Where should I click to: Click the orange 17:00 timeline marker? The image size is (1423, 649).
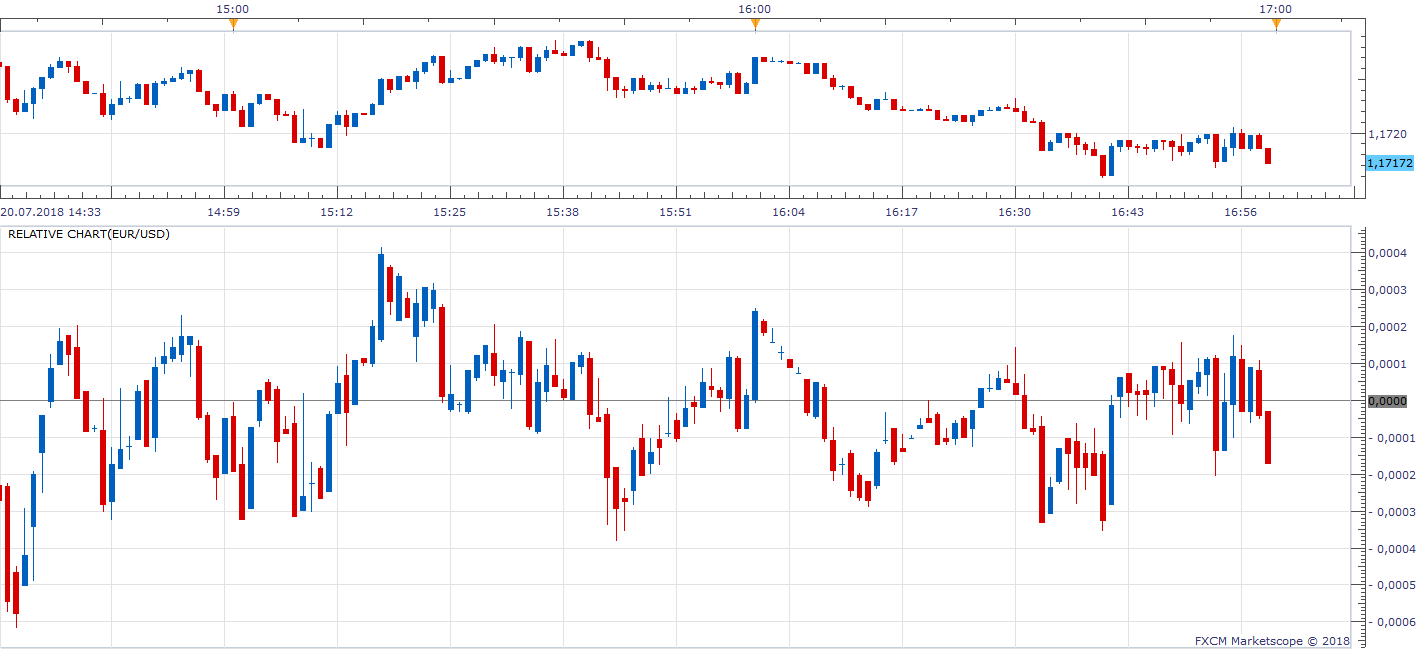pos(1276,24)
